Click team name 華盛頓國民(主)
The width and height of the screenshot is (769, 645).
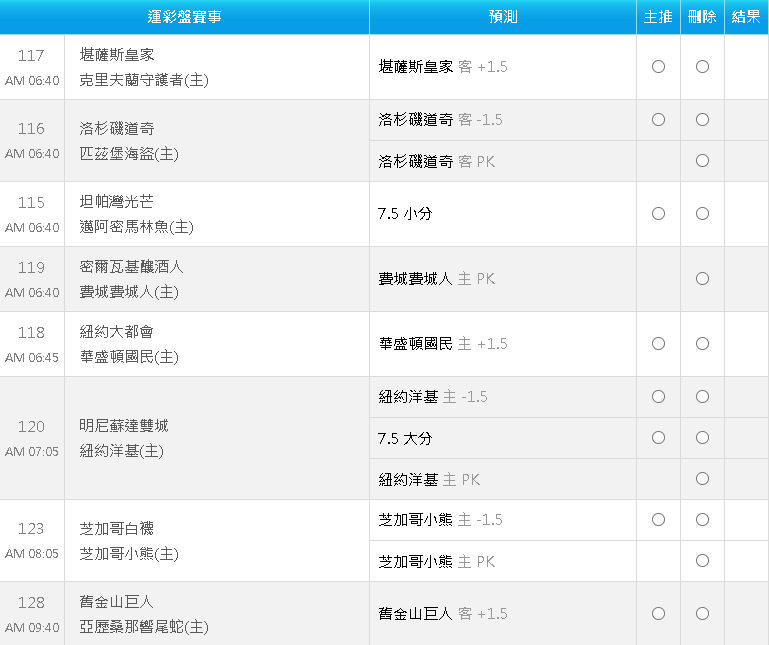(129, 357)
